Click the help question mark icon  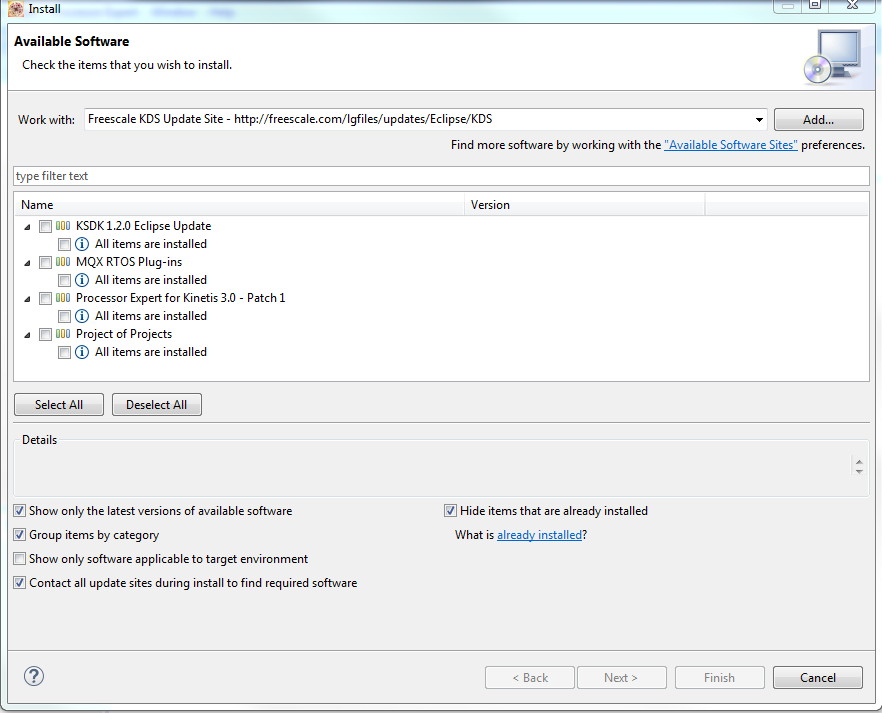point(34,676)
